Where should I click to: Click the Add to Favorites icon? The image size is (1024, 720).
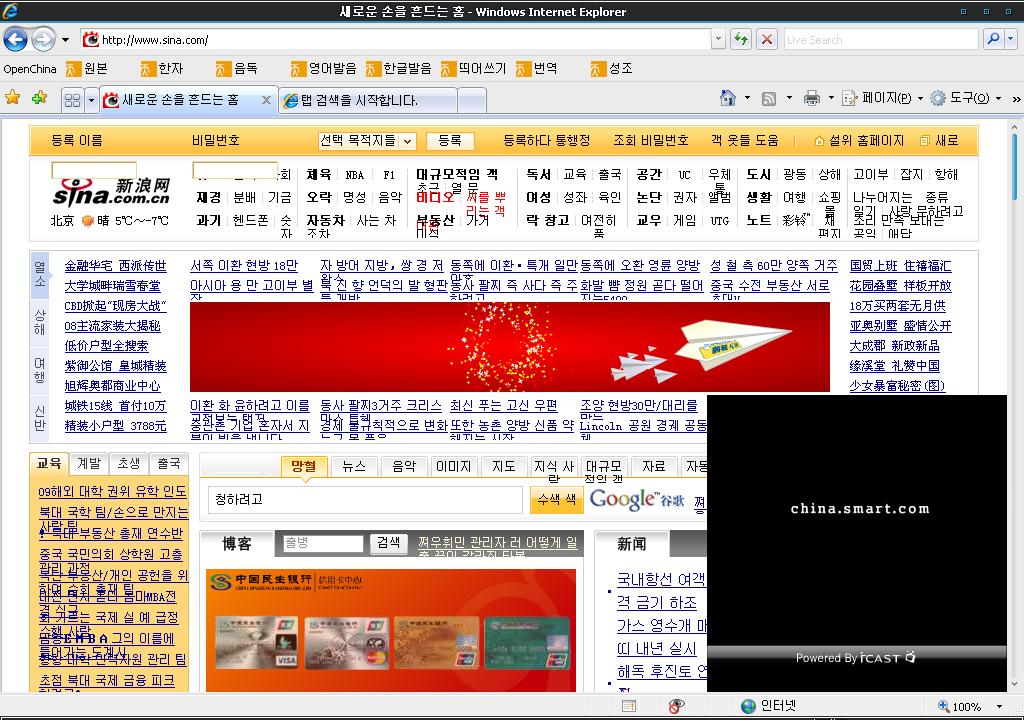tap(39, 98)
